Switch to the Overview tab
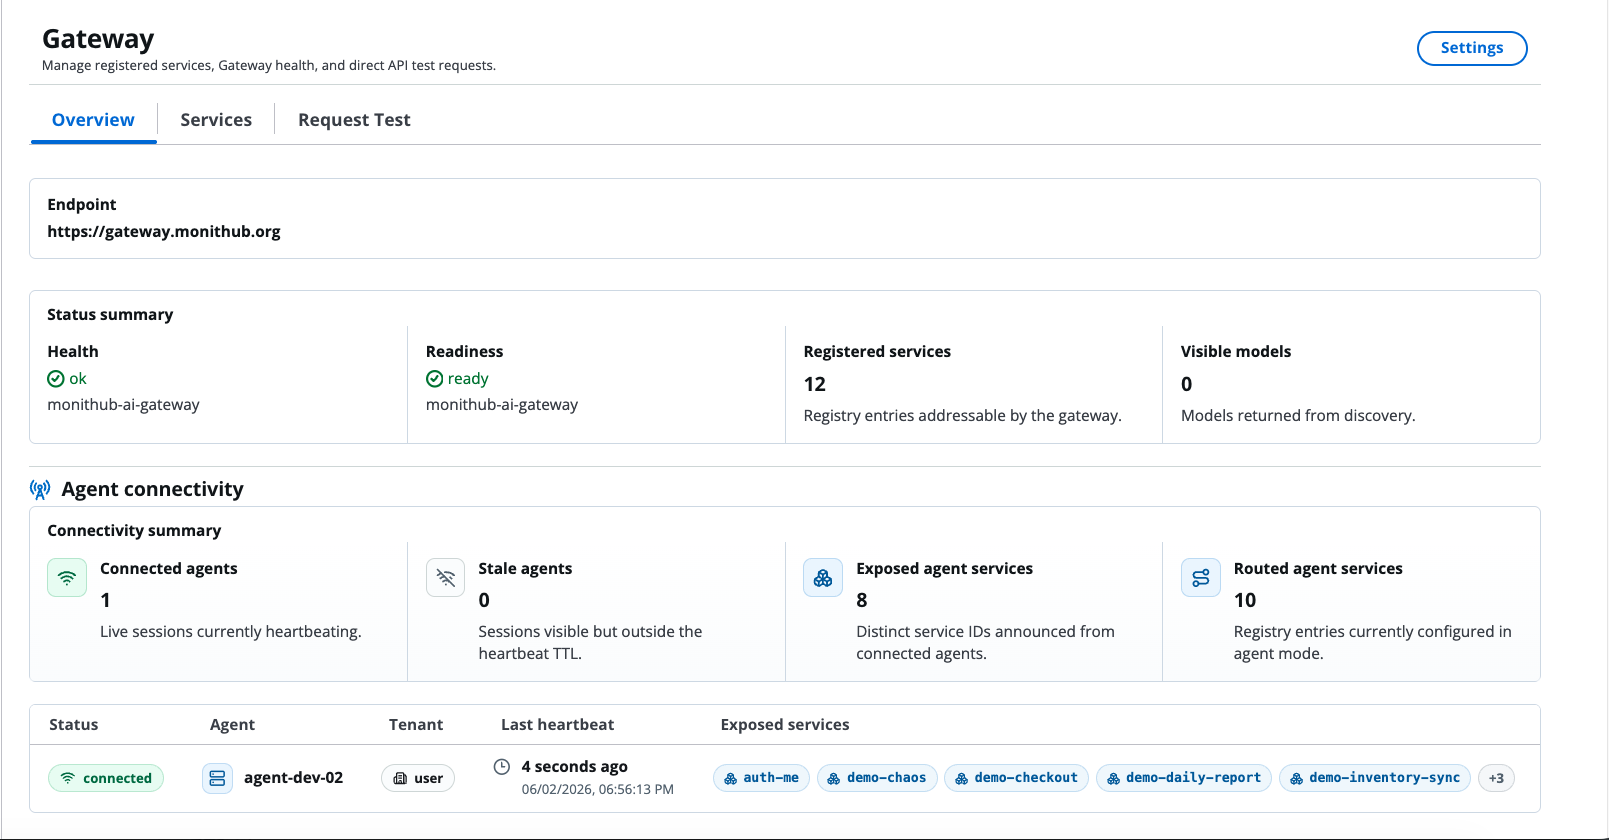Screen dimensions: 1609x840 (x=93, y=120)
